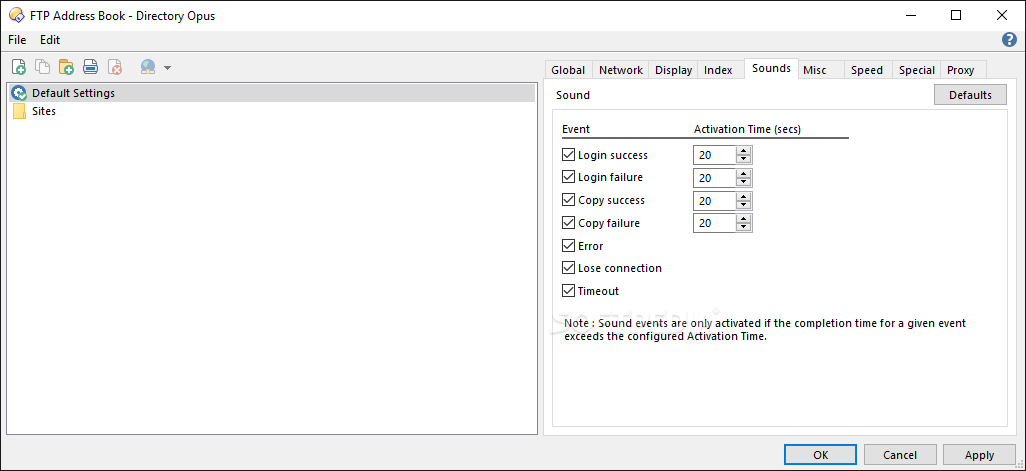The width and height of the screenshot is (1026, 471).
Task: Click the Duplicate entry toolbar icon
Action: [43, 67]
